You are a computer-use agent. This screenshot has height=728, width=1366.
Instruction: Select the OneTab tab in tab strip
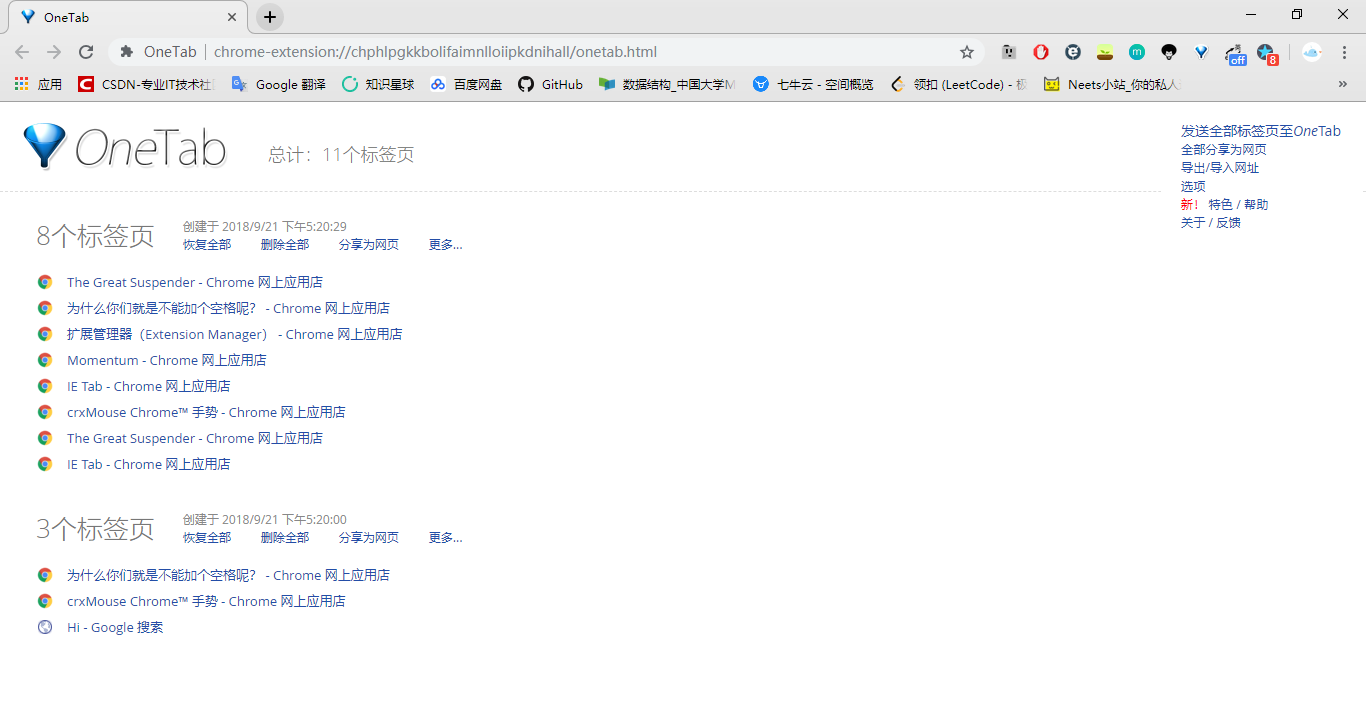pos(130,18)
